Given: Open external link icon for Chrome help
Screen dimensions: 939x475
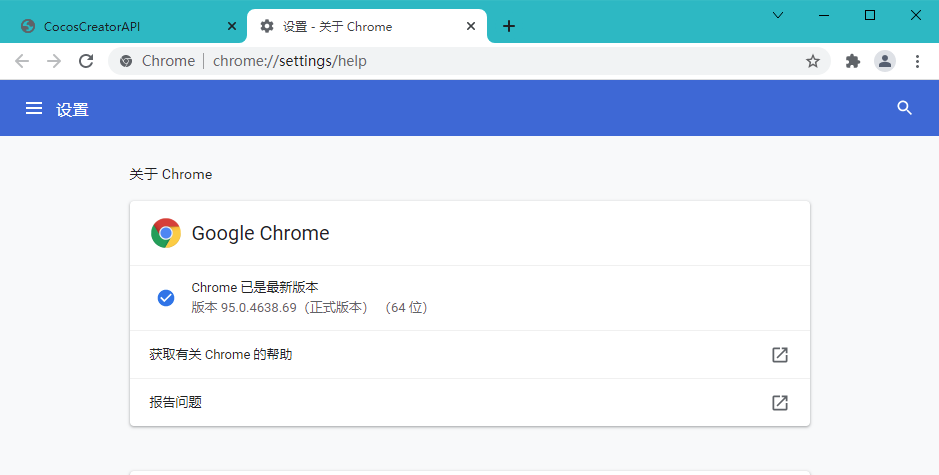Looking at the screenshot, I should tap(780, 355).
